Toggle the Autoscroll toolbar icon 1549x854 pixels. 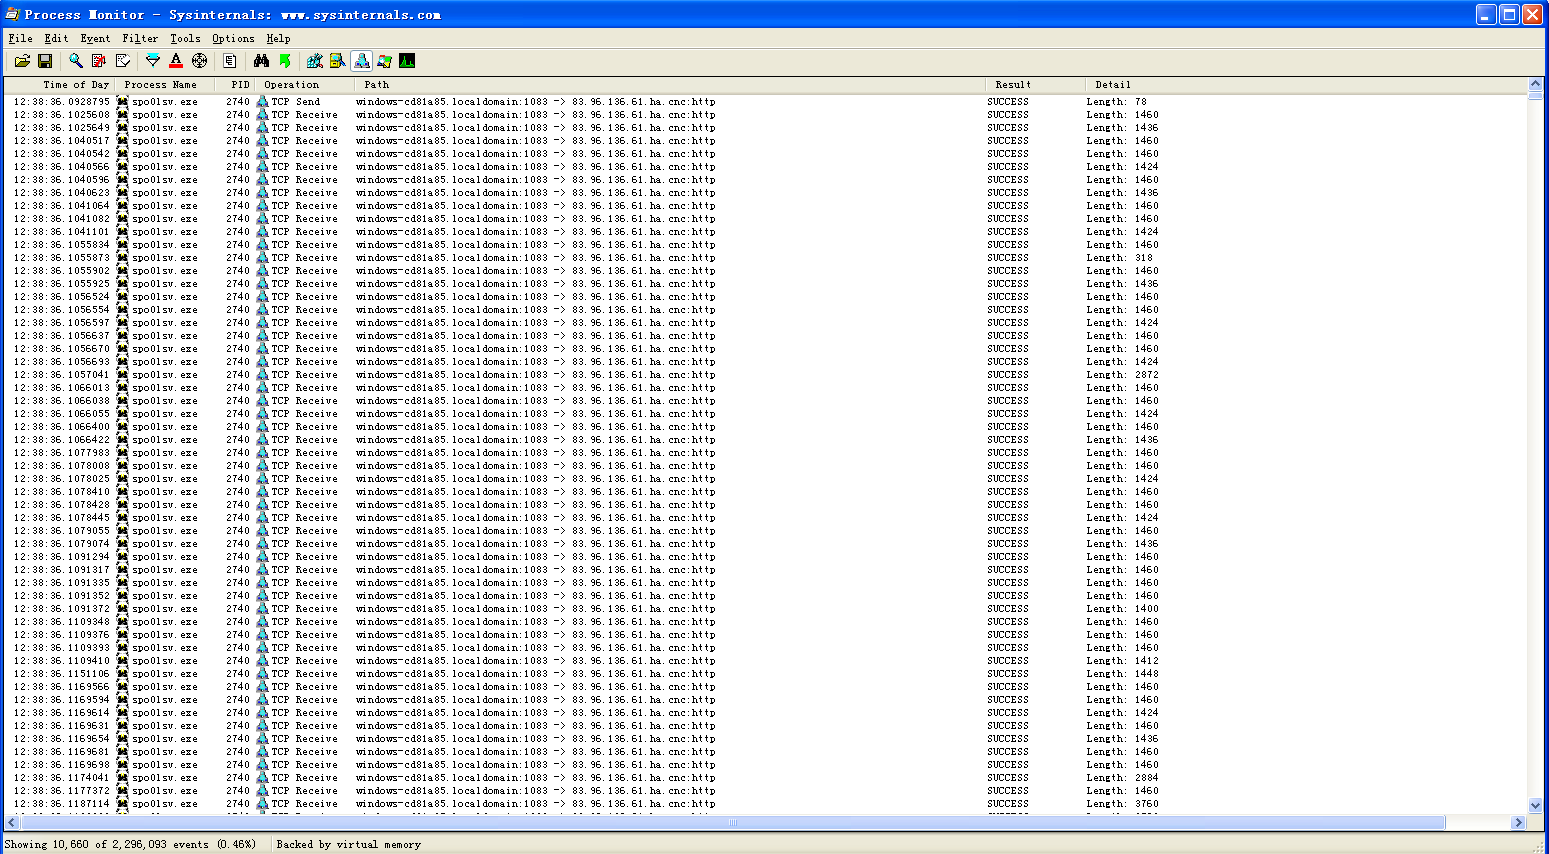pyautogui.click(x=99, y=61)
